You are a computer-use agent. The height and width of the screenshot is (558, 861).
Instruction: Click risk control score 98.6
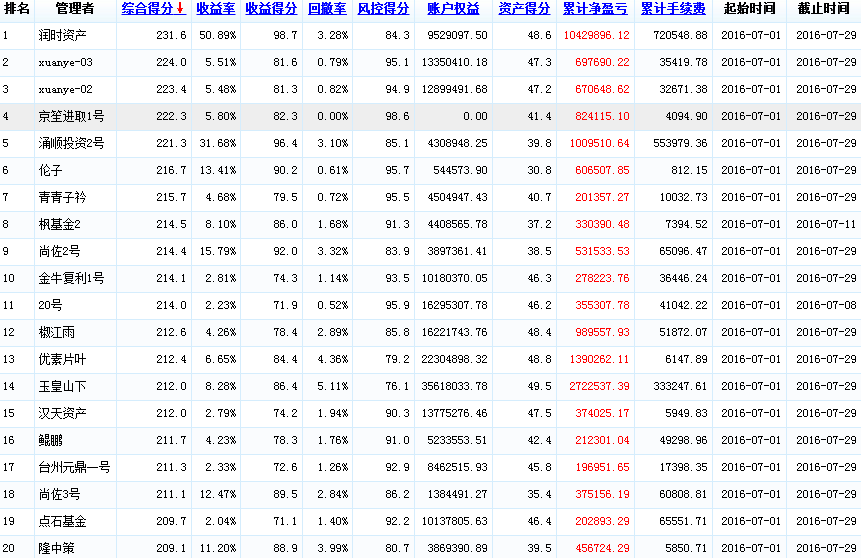[x=398, y=116]
